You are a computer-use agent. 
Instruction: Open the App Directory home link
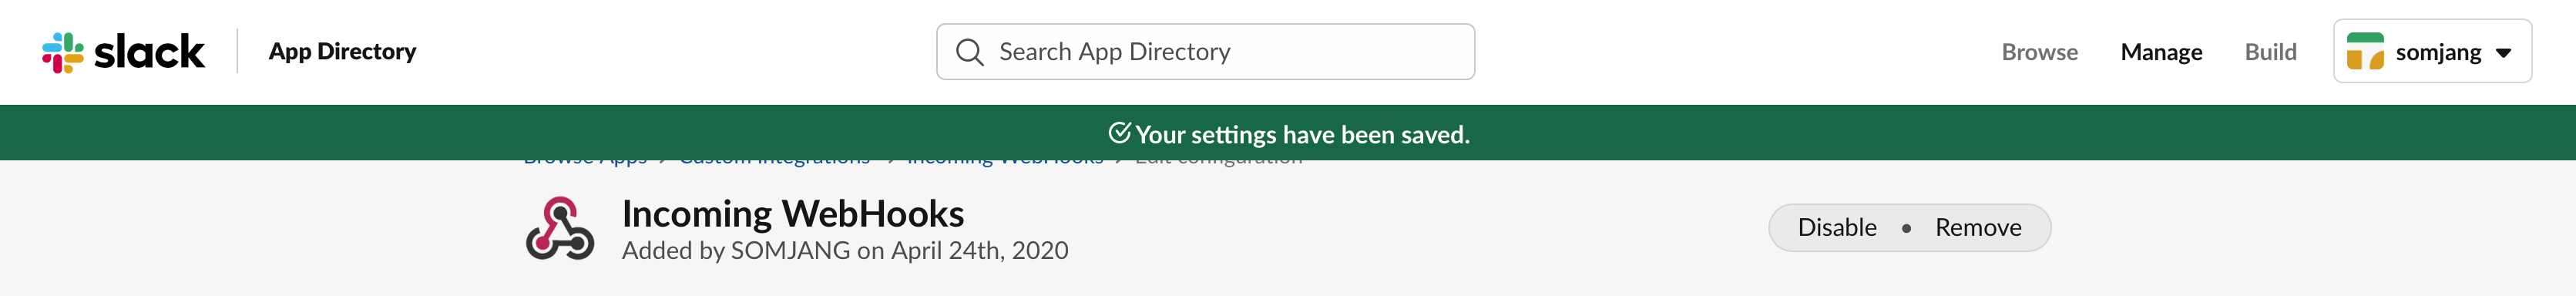pos(342,52)
